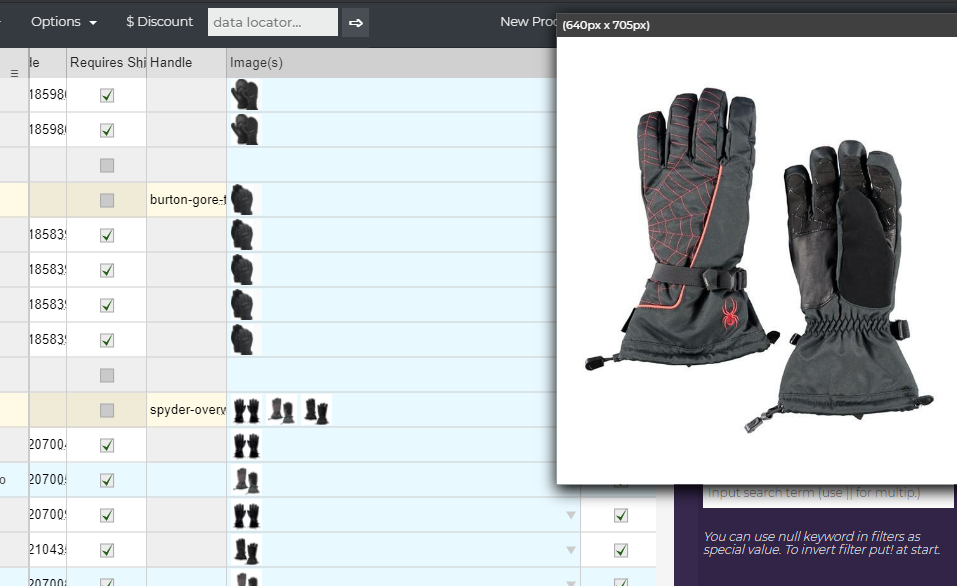
Task: Click the arrow go button beside data locator
Action: point(355,22)
